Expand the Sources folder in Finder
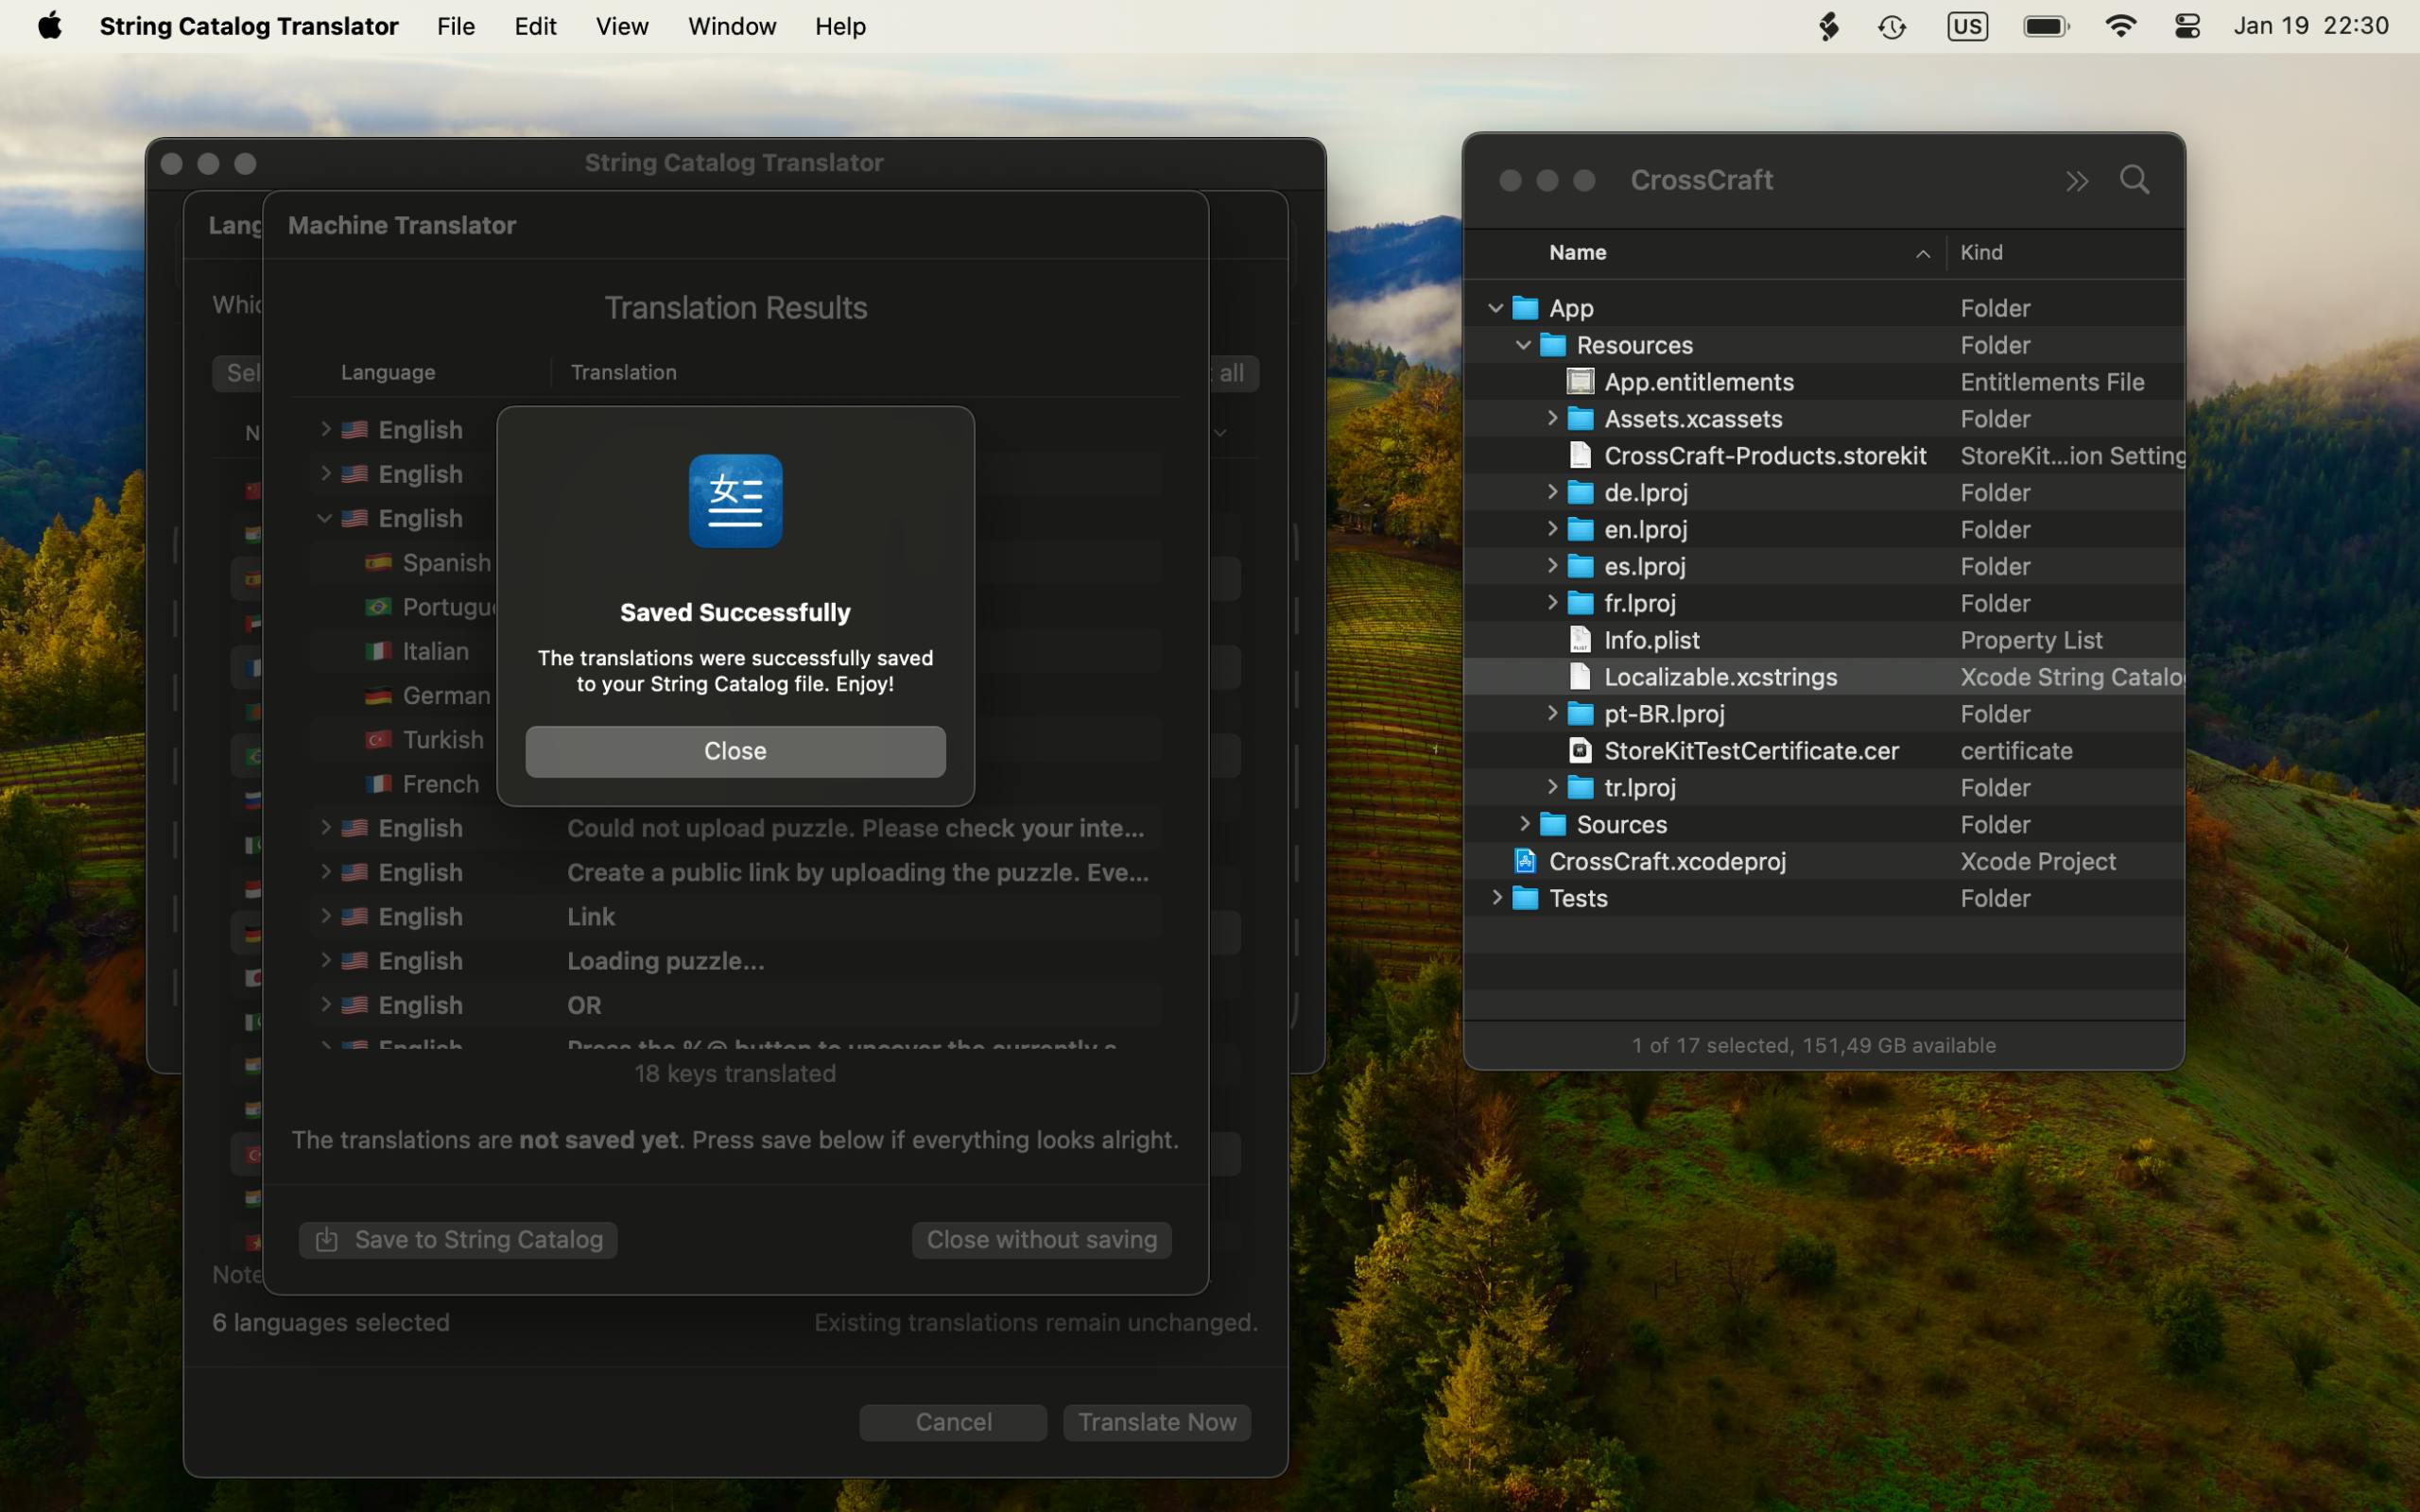 [1523, 824]
